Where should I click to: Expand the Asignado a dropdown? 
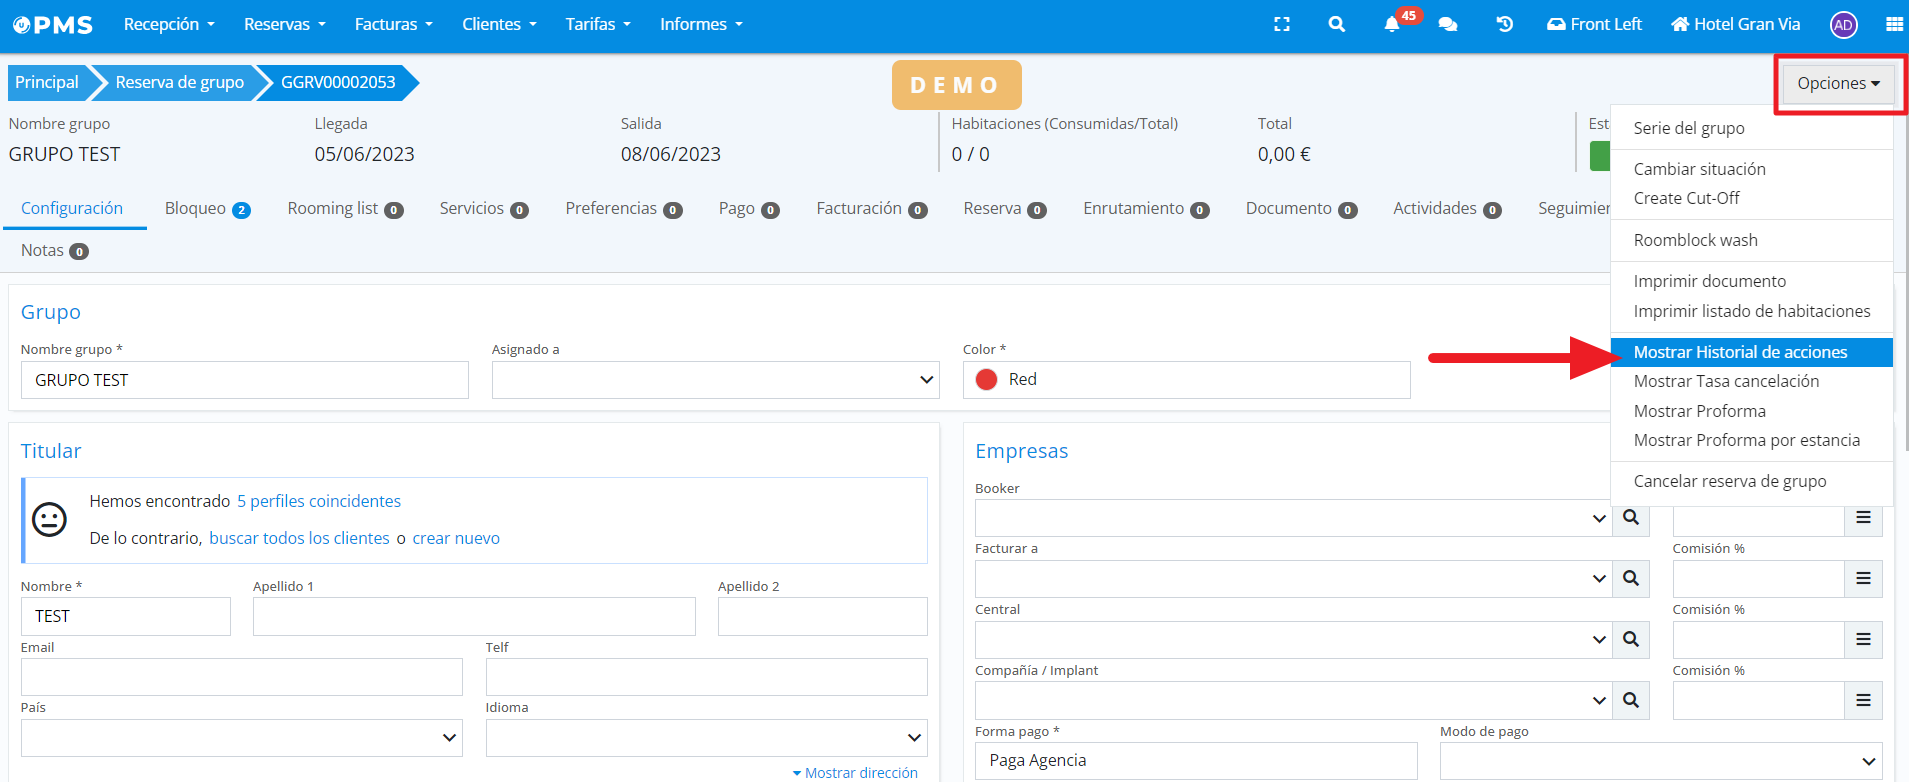point(715,380)
